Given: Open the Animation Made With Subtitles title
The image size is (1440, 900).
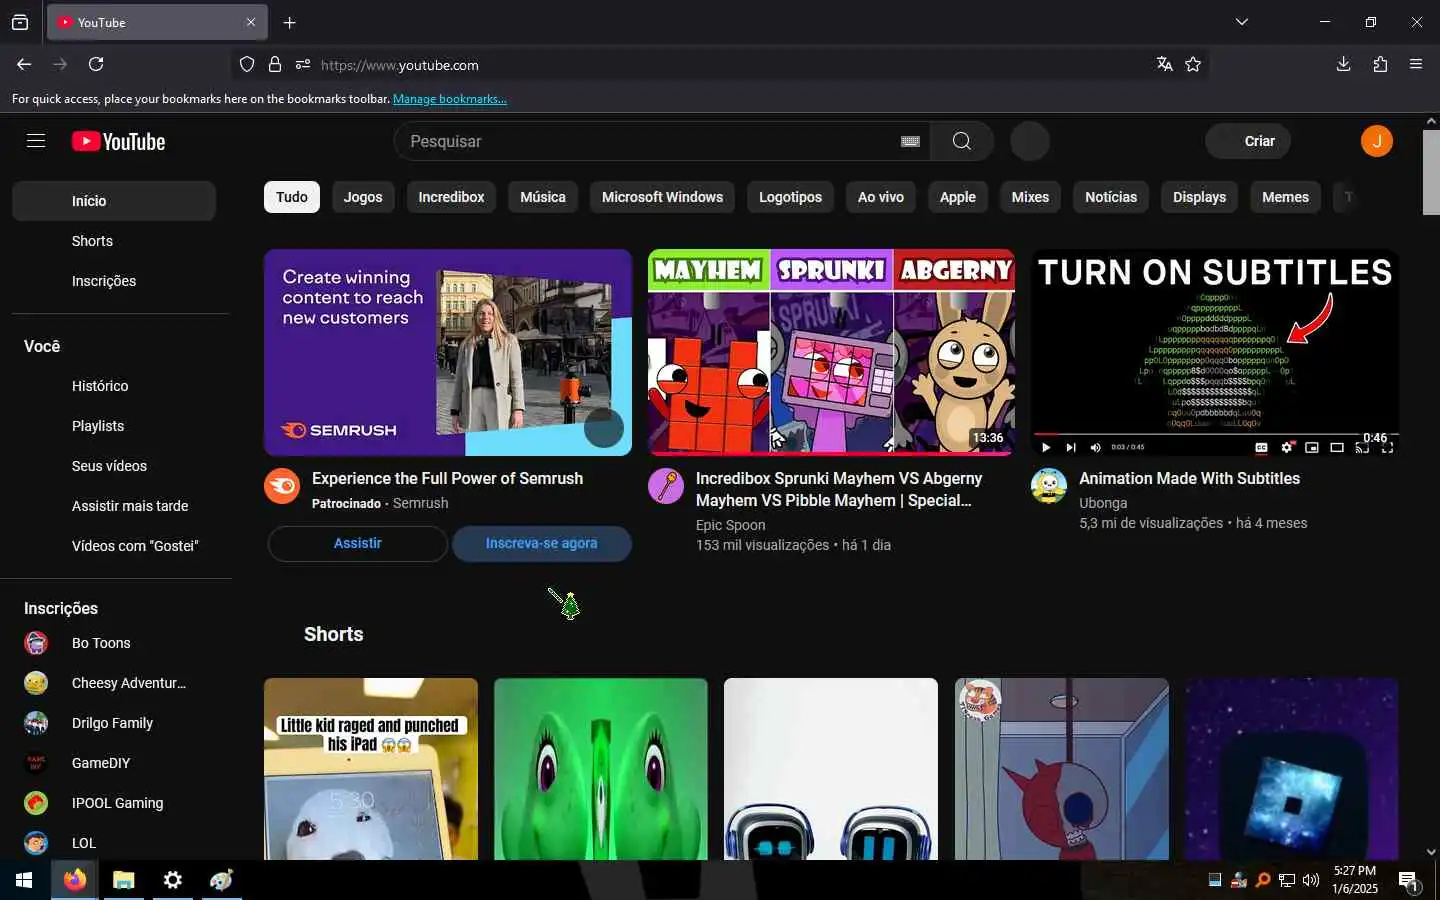Looking at the screenshot, I should (x=1189, y=478).
